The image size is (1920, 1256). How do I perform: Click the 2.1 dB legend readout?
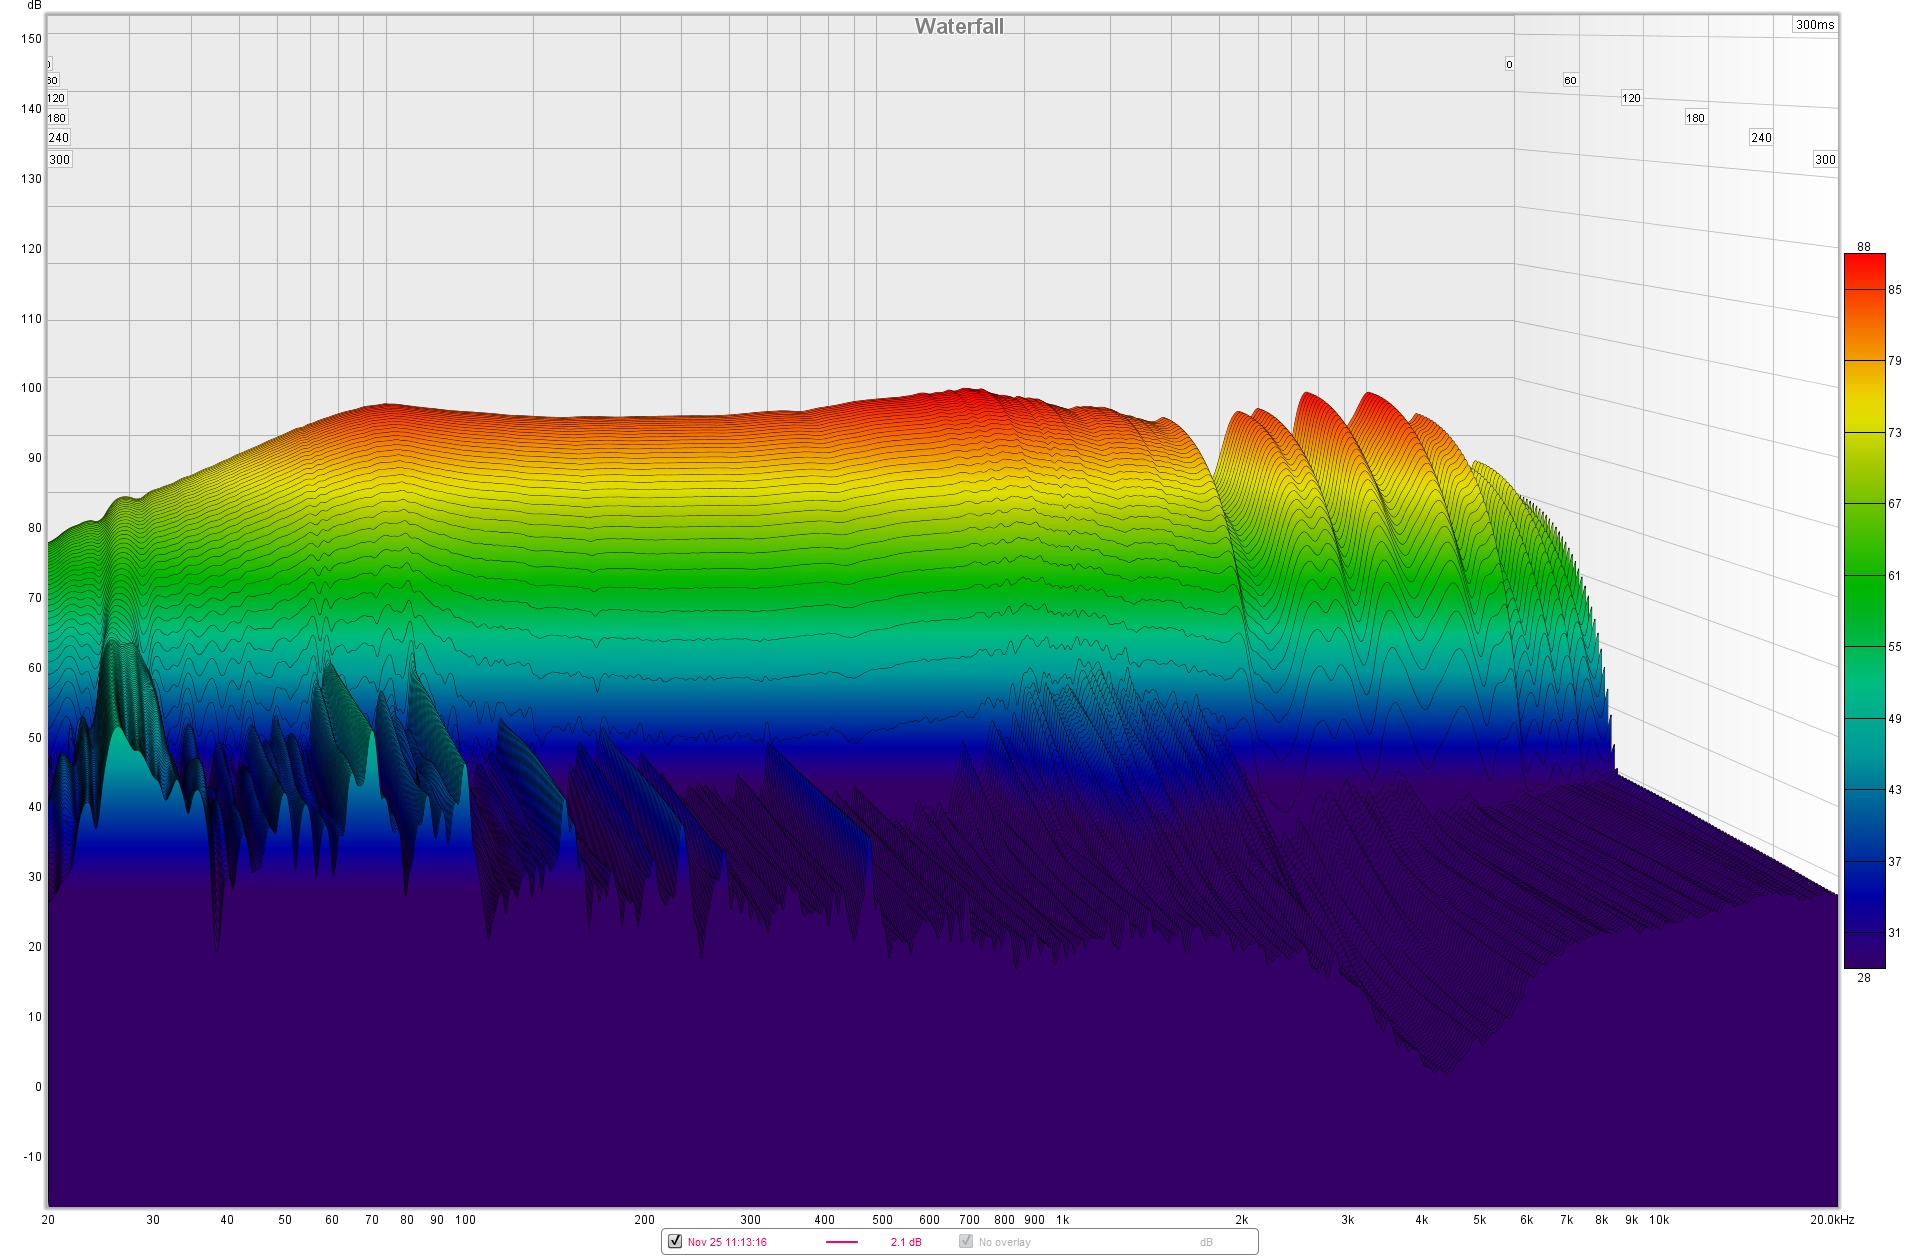coord(906,1242)
